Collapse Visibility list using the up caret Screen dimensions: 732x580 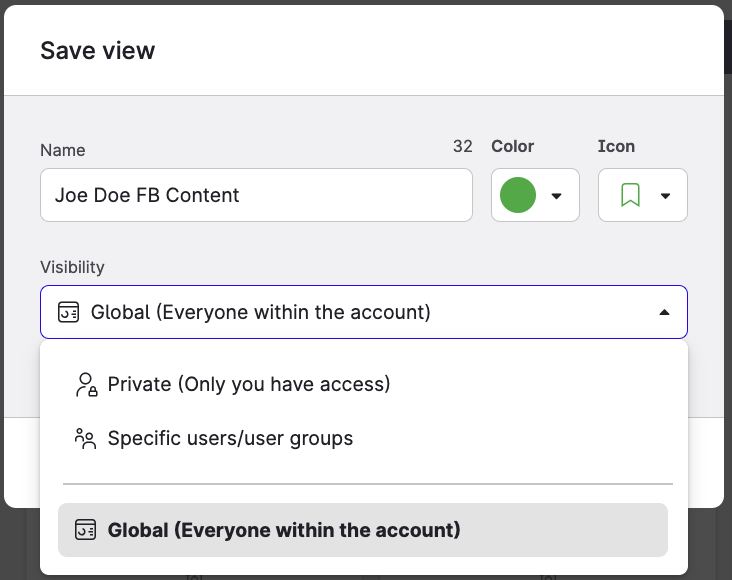pyautogui.click(x=664, y=312)
